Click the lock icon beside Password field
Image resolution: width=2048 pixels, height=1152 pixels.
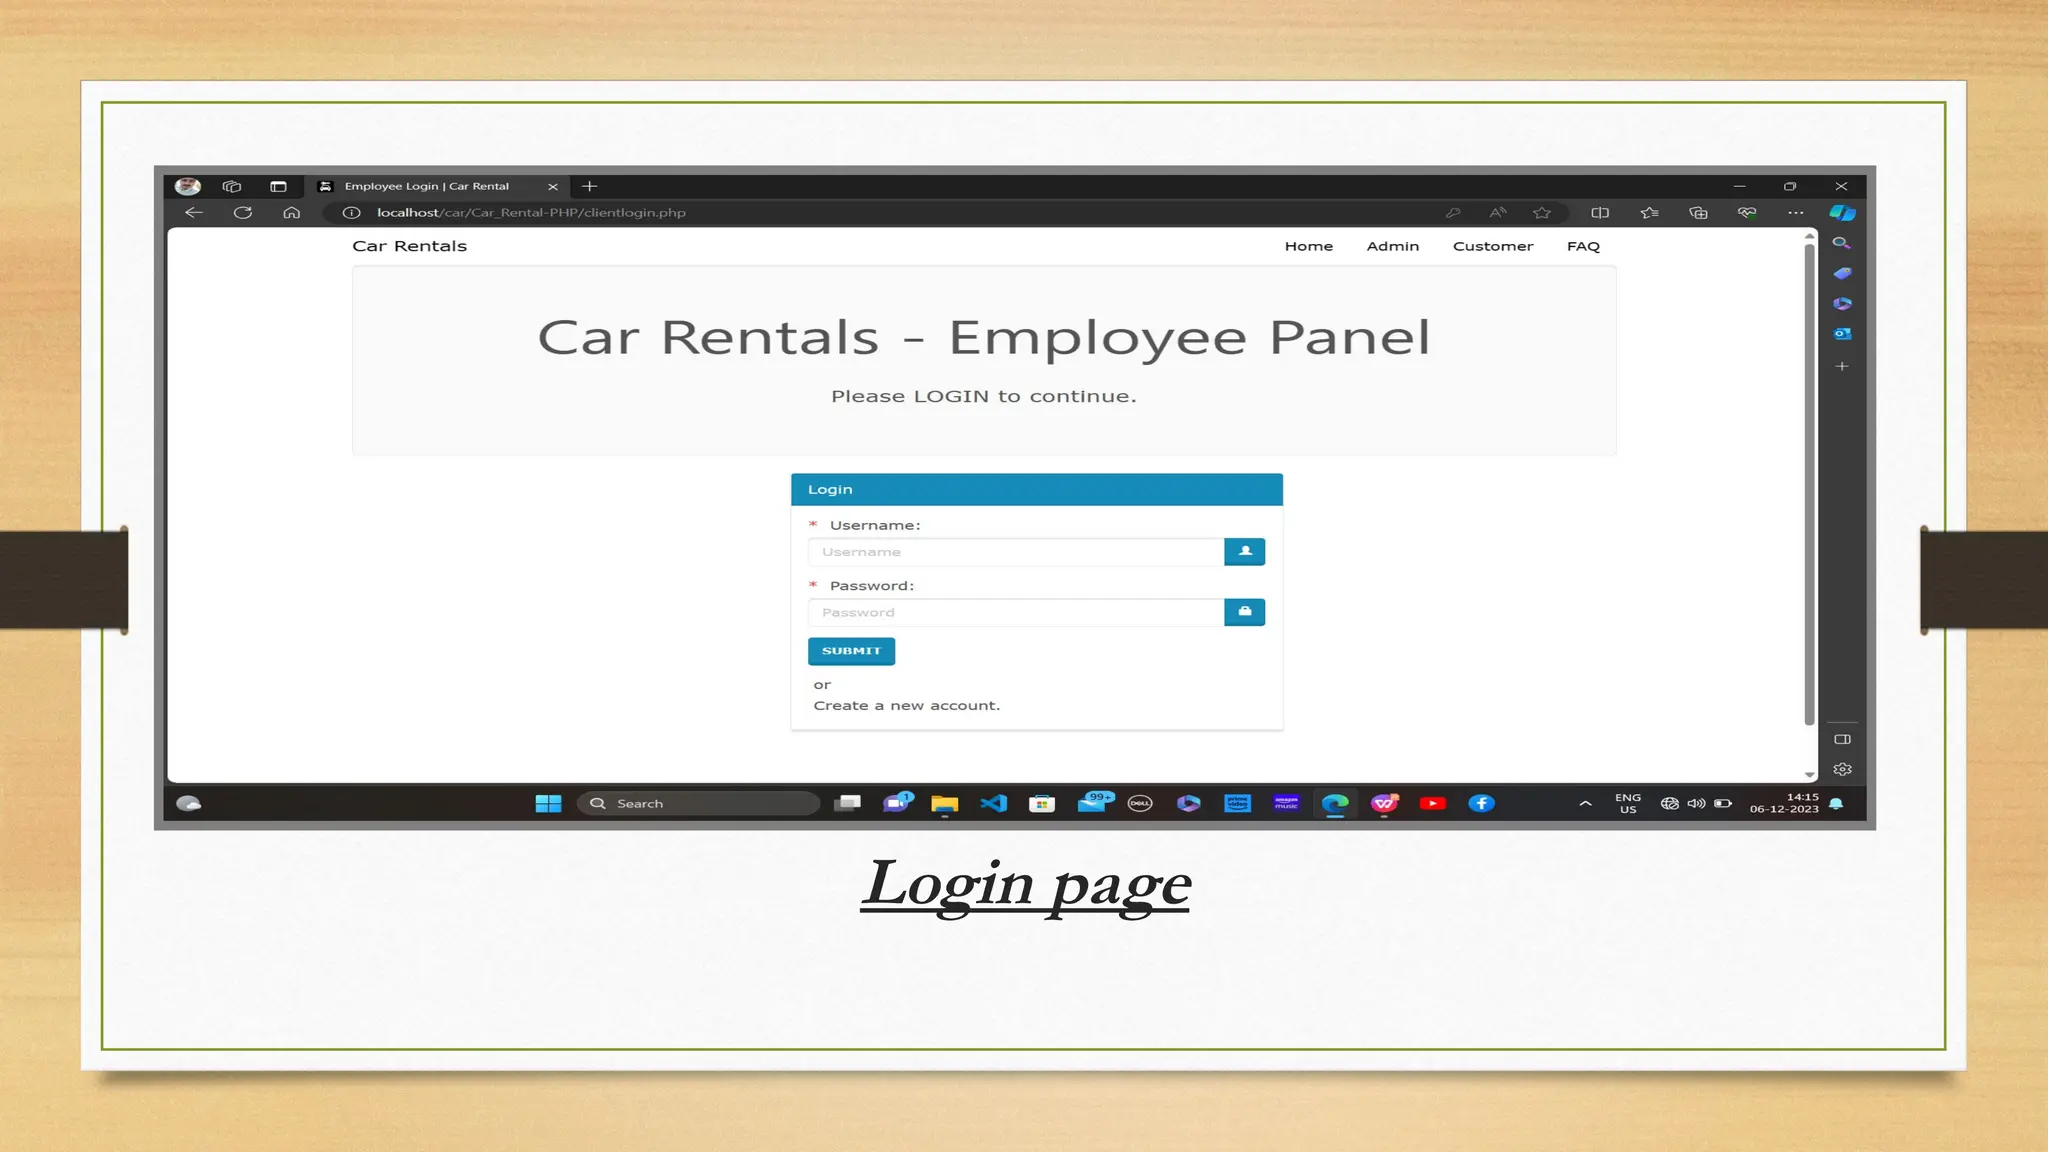point(1245,612)
